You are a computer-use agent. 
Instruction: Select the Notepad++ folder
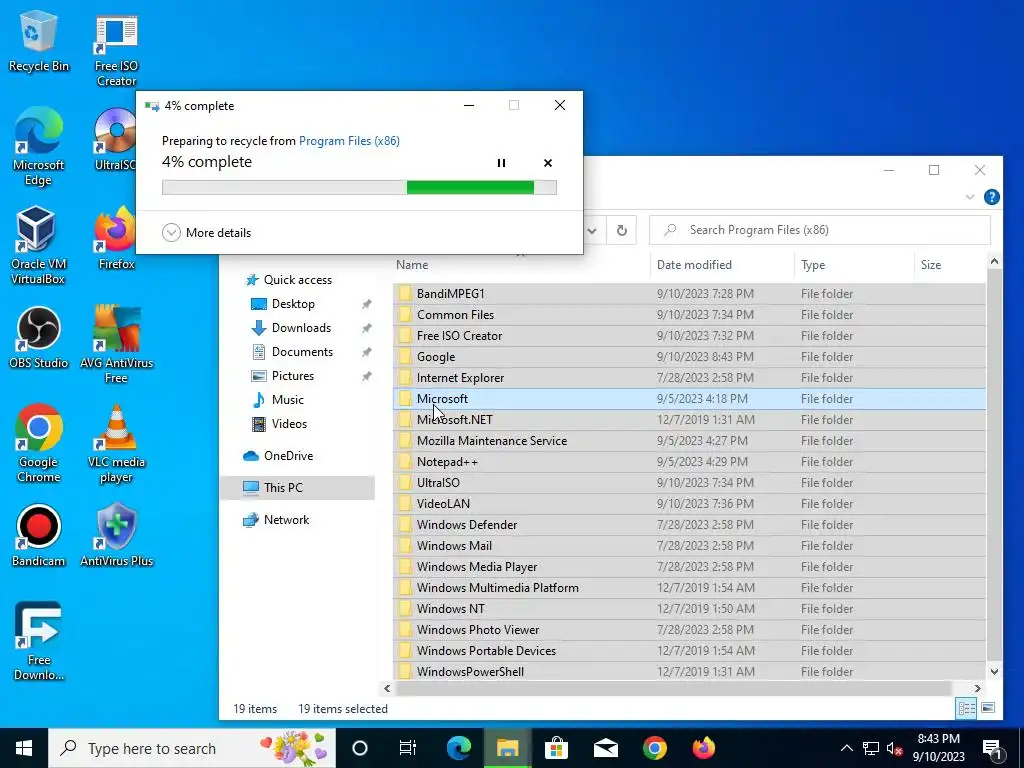(689, 462)
